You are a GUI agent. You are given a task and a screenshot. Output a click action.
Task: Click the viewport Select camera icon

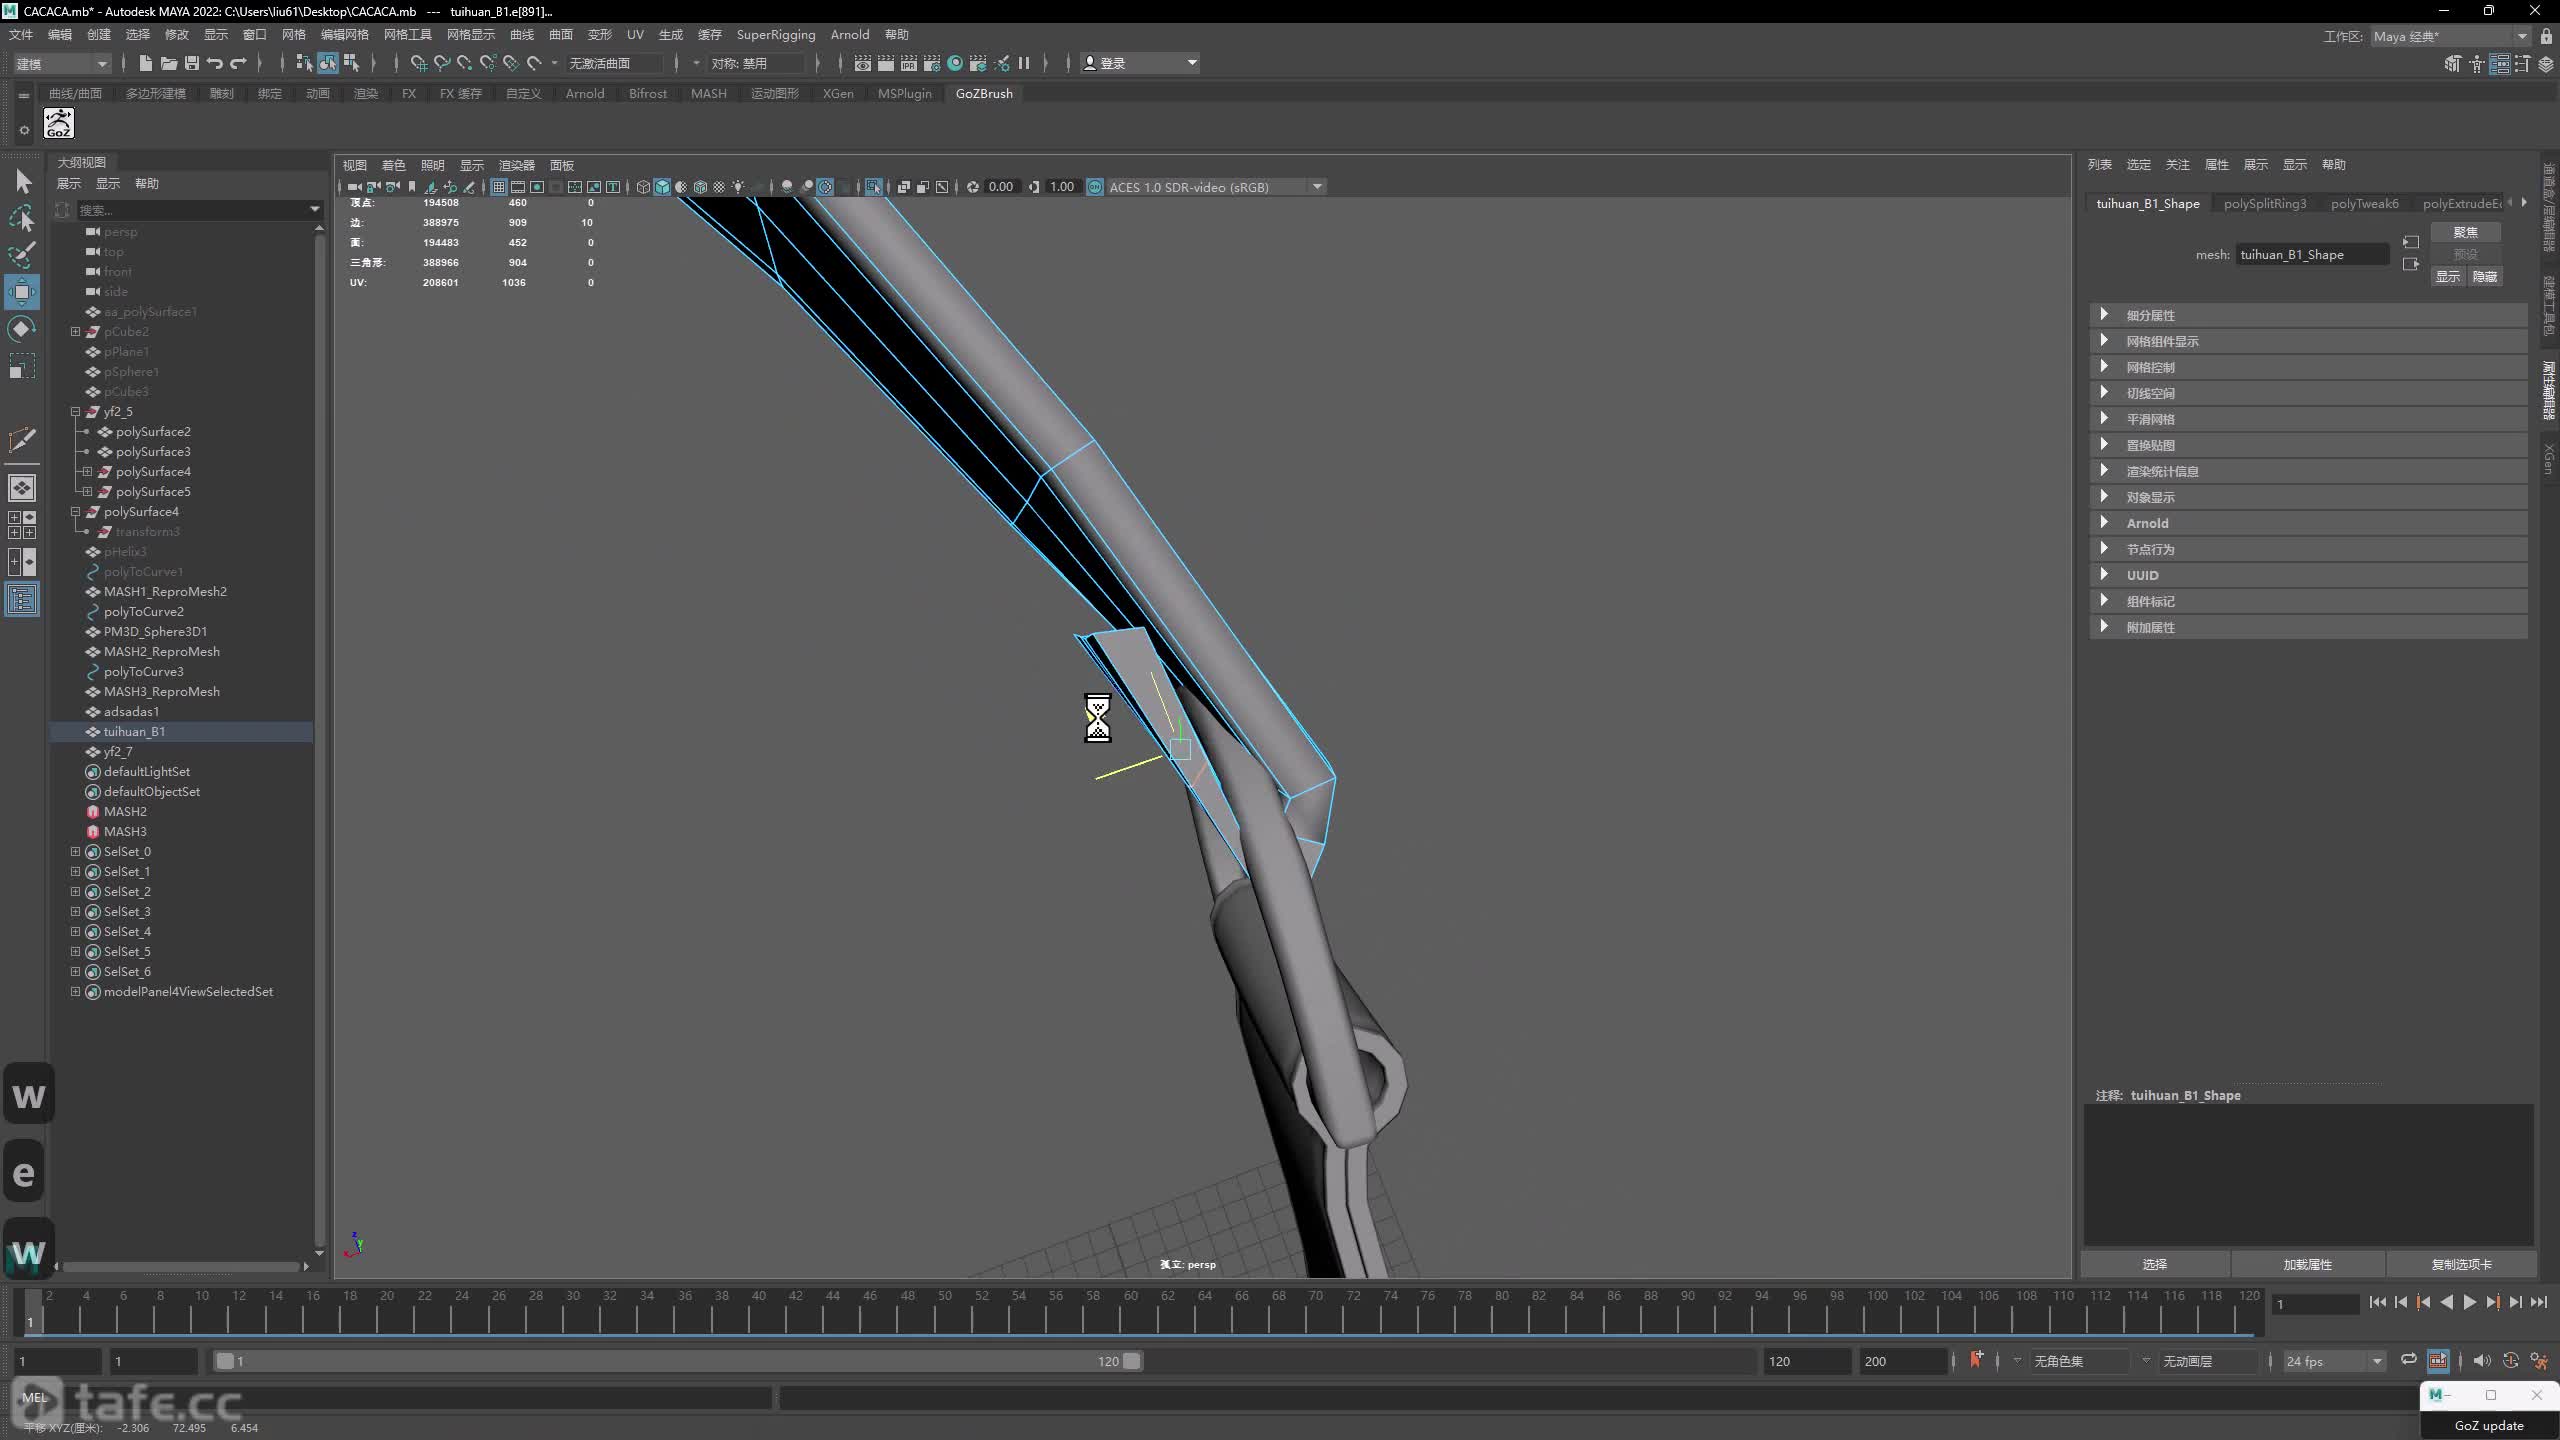[354, 187]
